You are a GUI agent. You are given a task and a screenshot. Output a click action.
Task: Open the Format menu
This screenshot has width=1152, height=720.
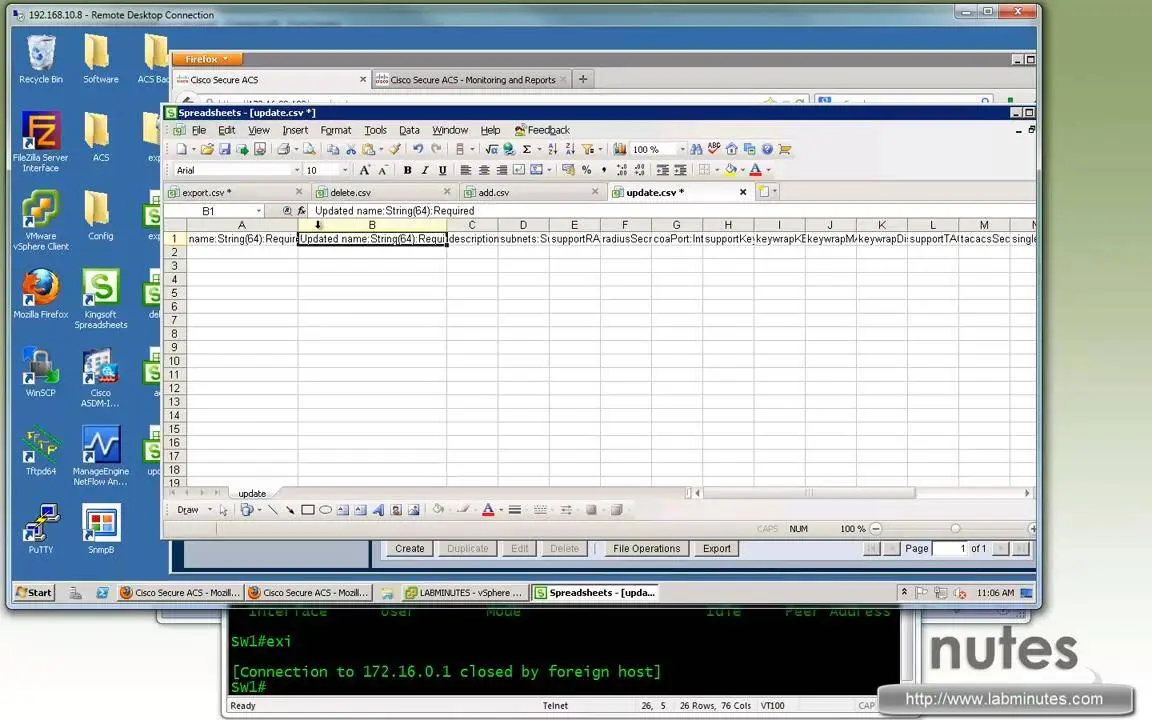336,130
